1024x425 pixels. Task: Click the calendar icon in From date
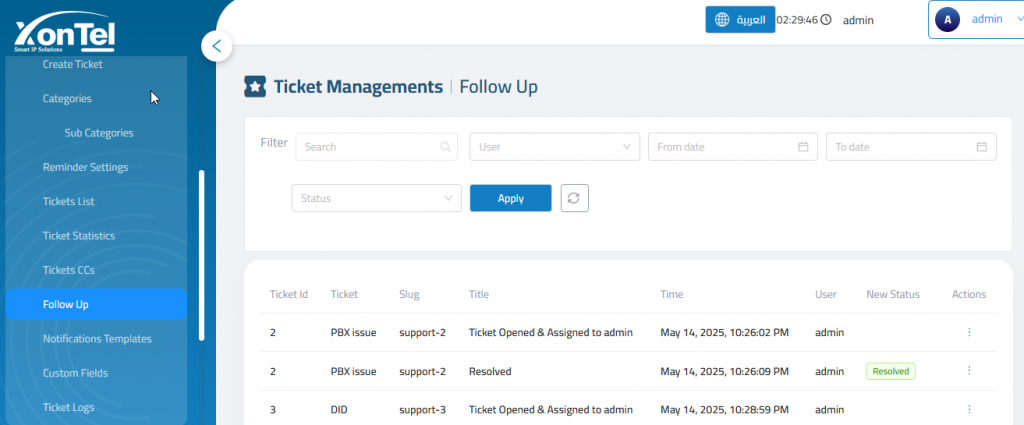tap(803, 147)
